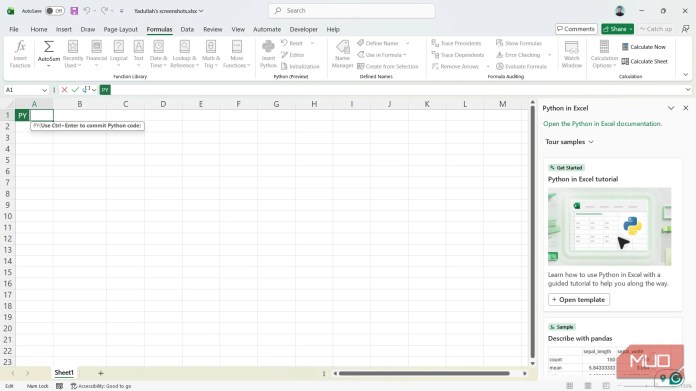This screenshot has width=696, height=391.
Task: Open Date & Time functions
Action: click(x=158, y=54)
